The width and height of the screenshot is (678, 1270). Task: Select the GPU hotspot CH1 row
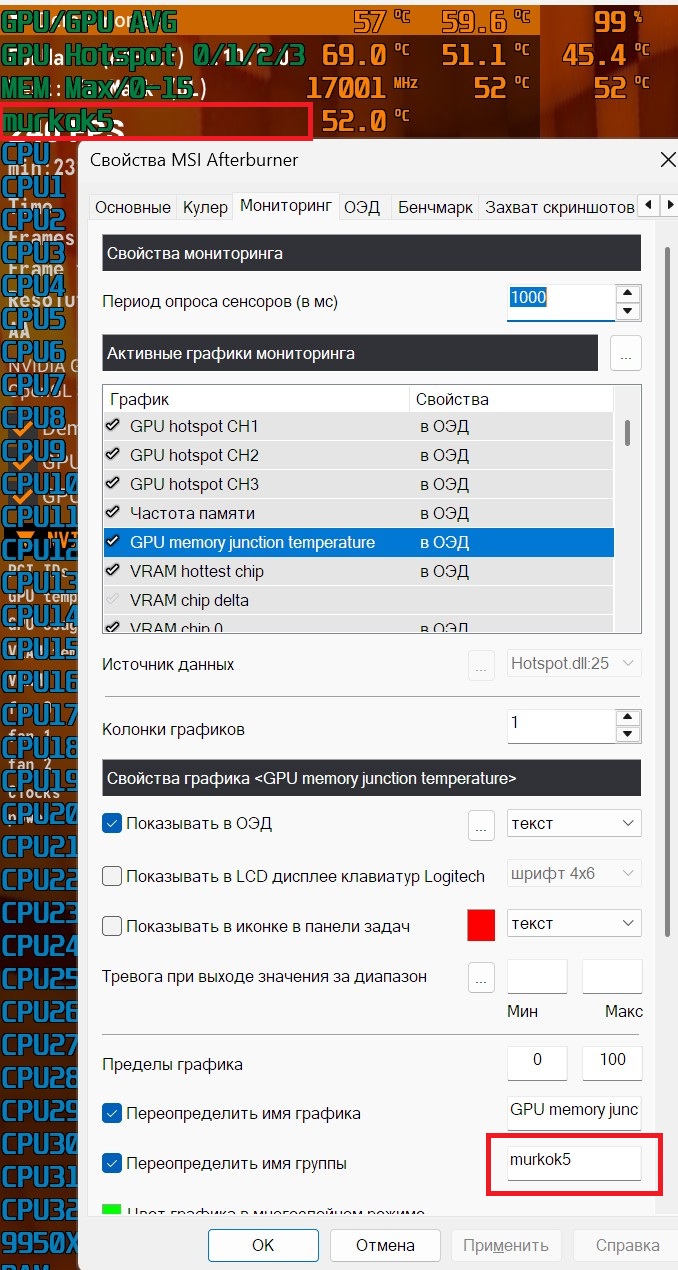358,426
